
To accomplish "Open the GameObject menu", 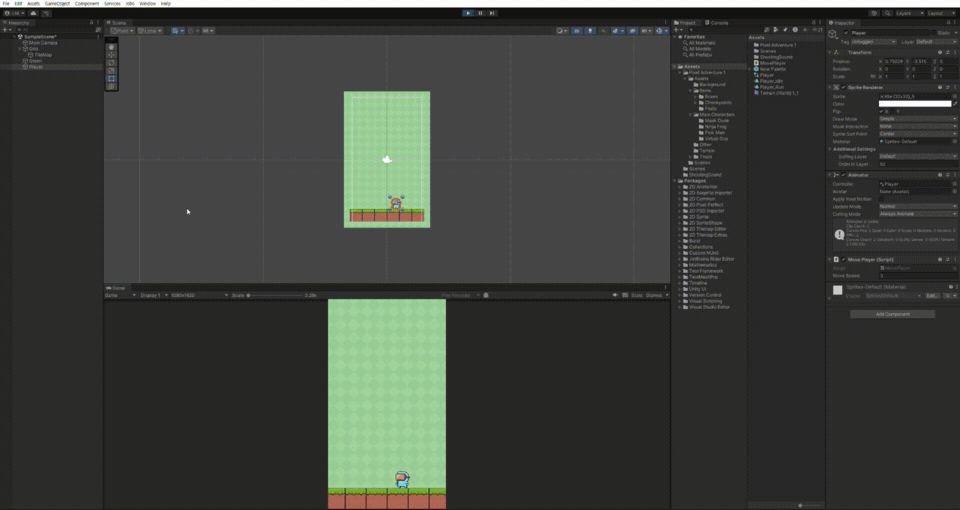I will tap(57, 4).
